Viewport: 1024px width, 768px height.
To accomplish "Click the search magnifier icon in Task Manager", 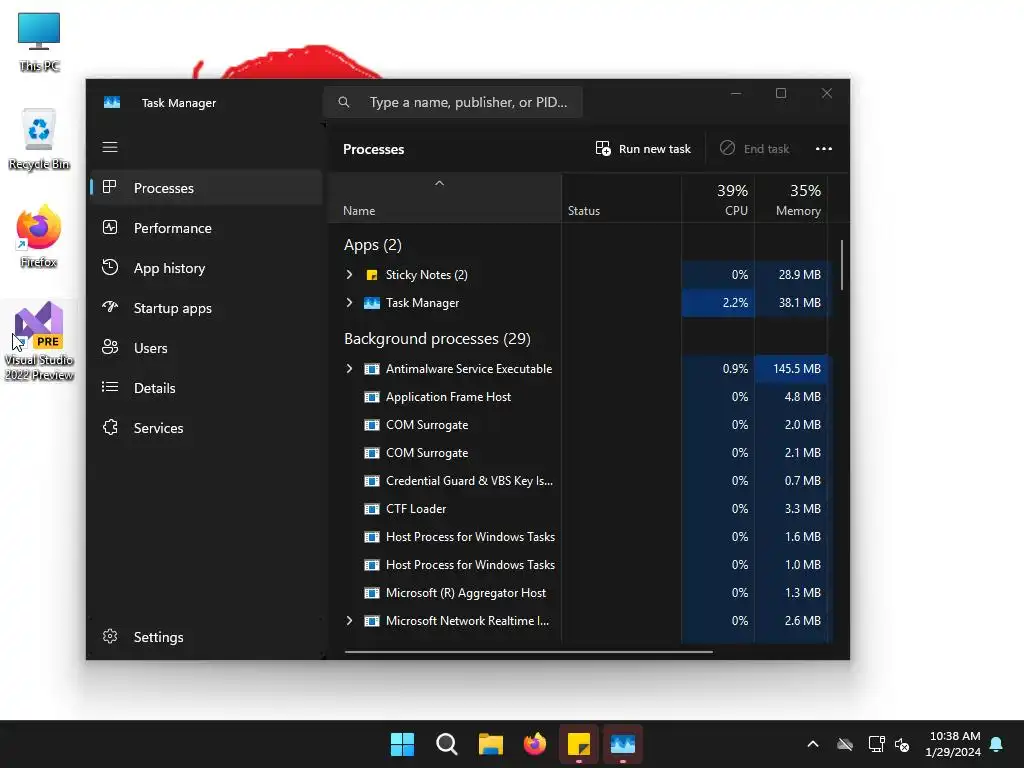I will point(344,102).
